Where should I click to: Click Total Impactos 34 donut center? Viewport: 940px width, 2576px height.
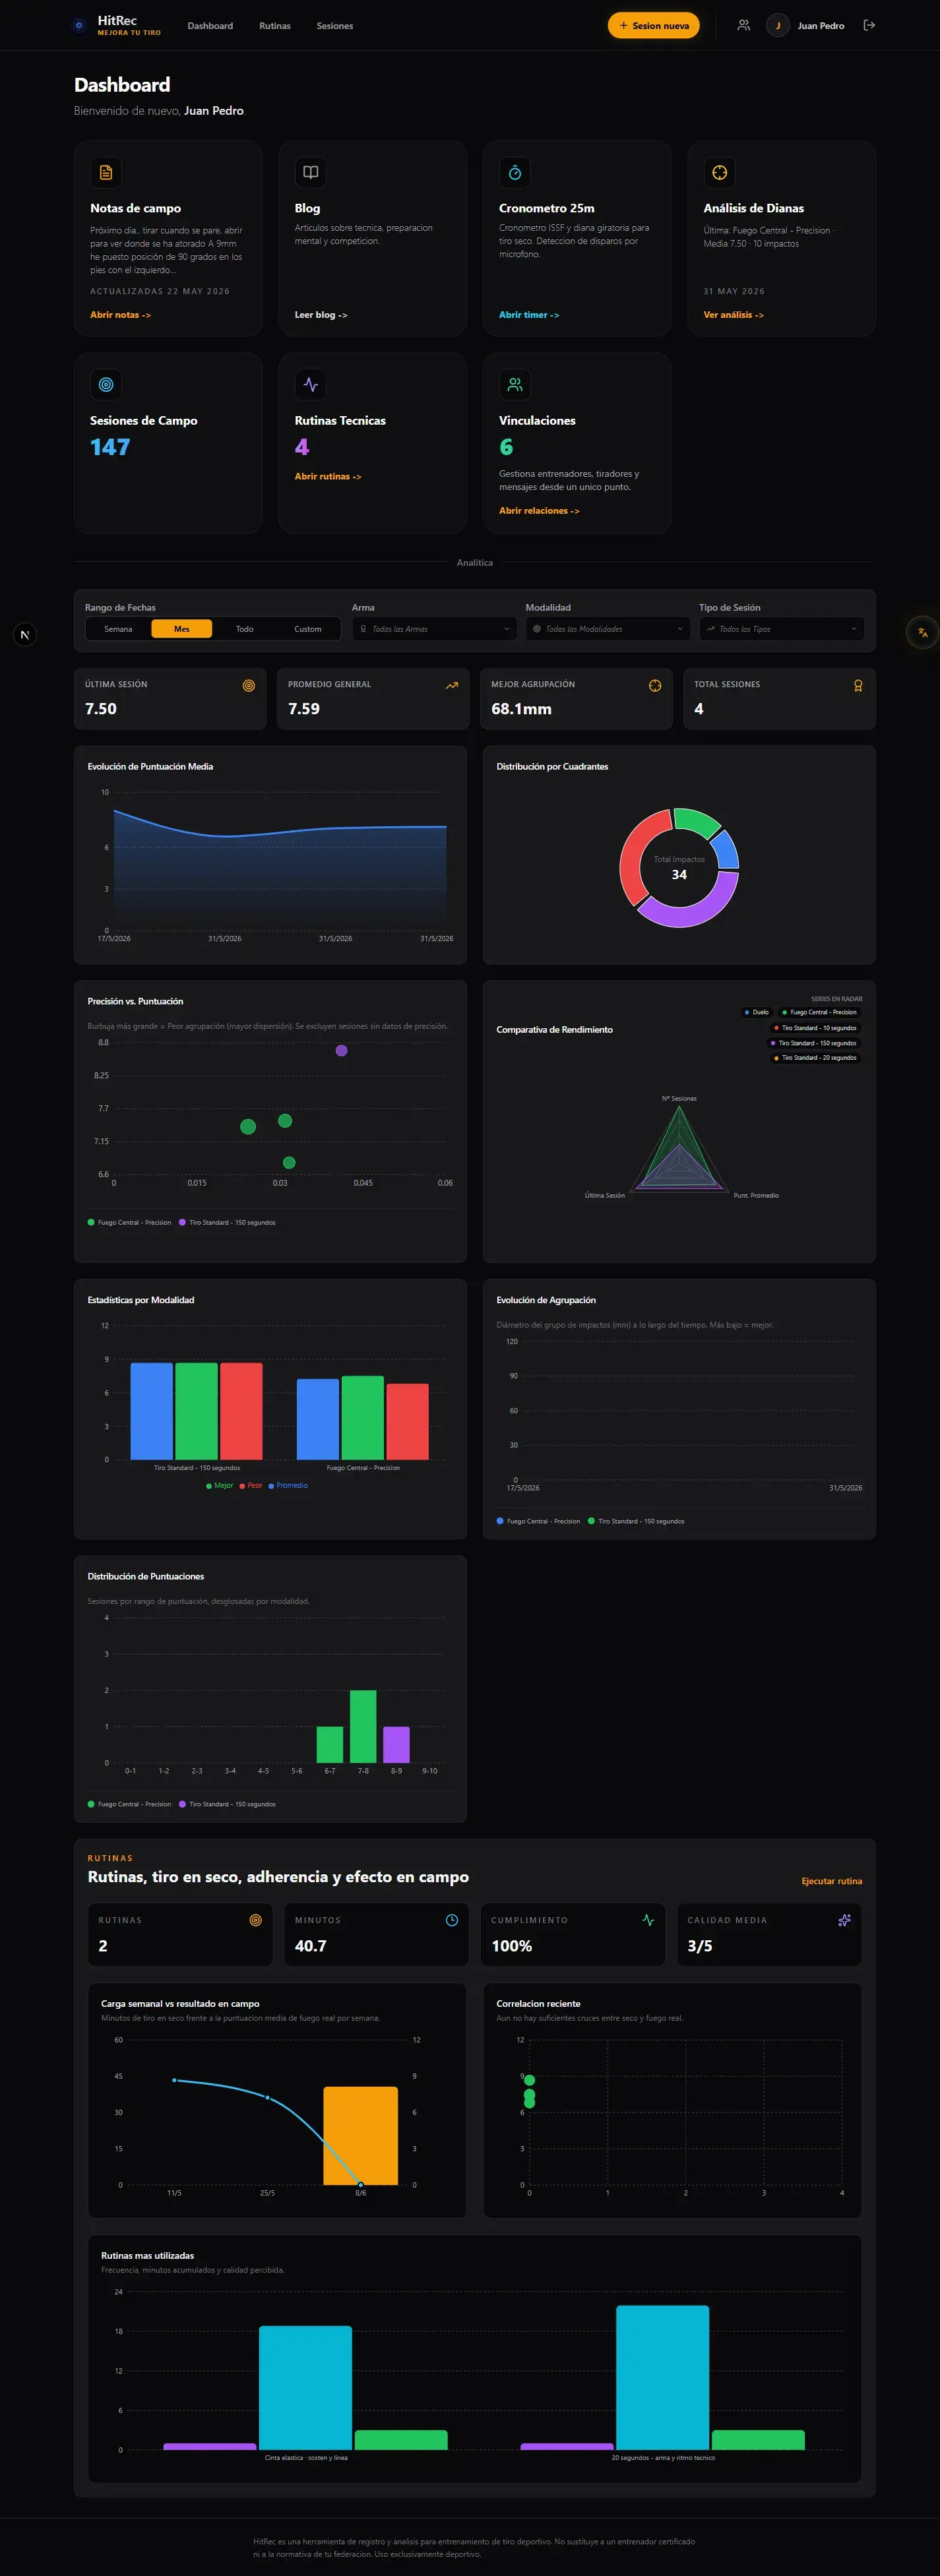(679, 868)
